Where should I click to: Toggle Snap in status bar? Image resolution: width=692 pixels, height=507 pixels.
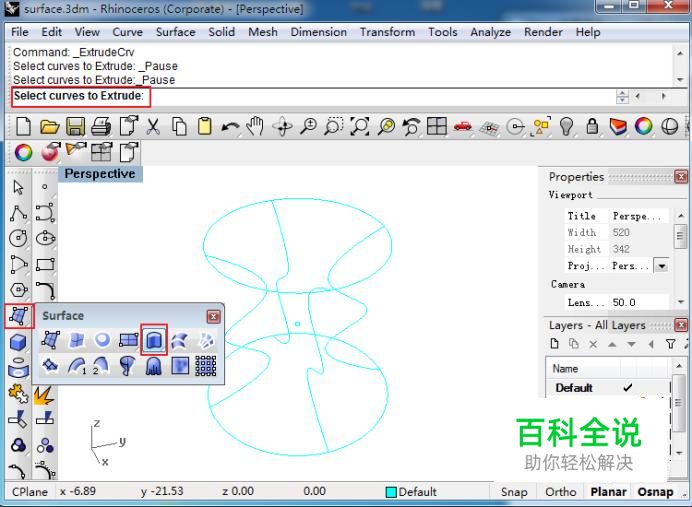(x=514, y=492)
